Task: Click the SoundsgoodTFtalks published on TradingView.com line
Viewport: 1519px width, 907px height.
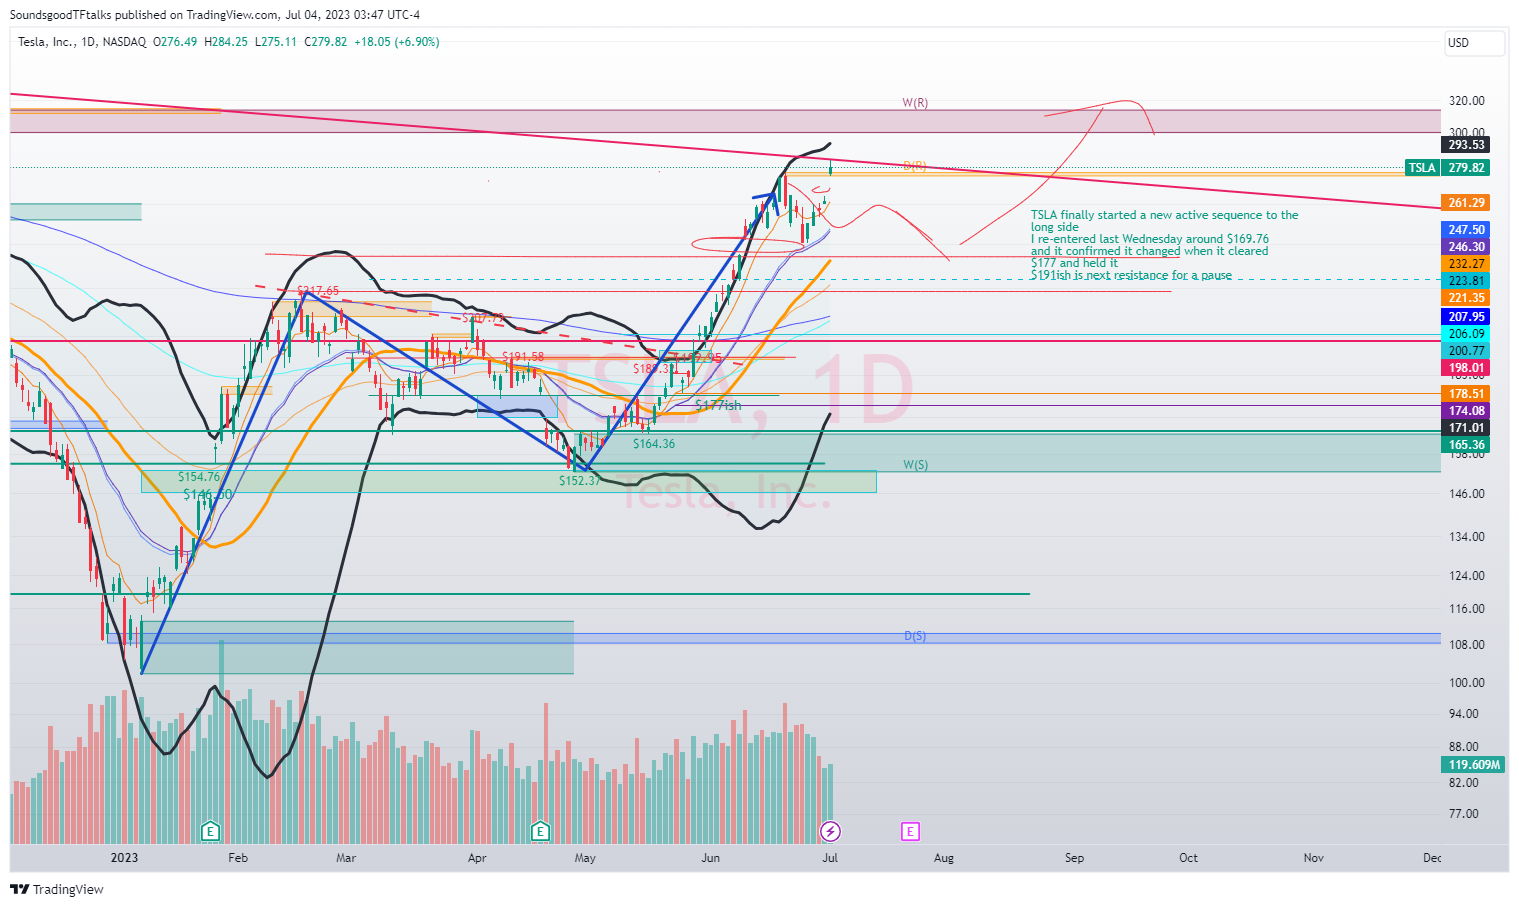Action: (215, 15)
